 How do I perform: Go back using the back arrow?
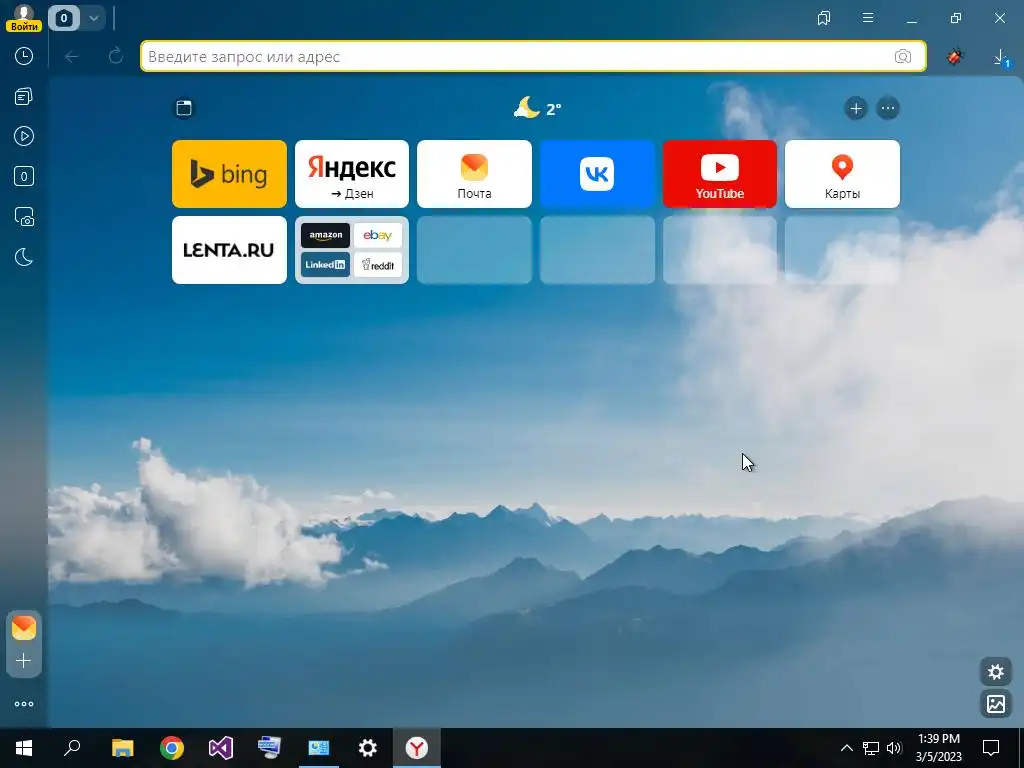tap(72, 57)
